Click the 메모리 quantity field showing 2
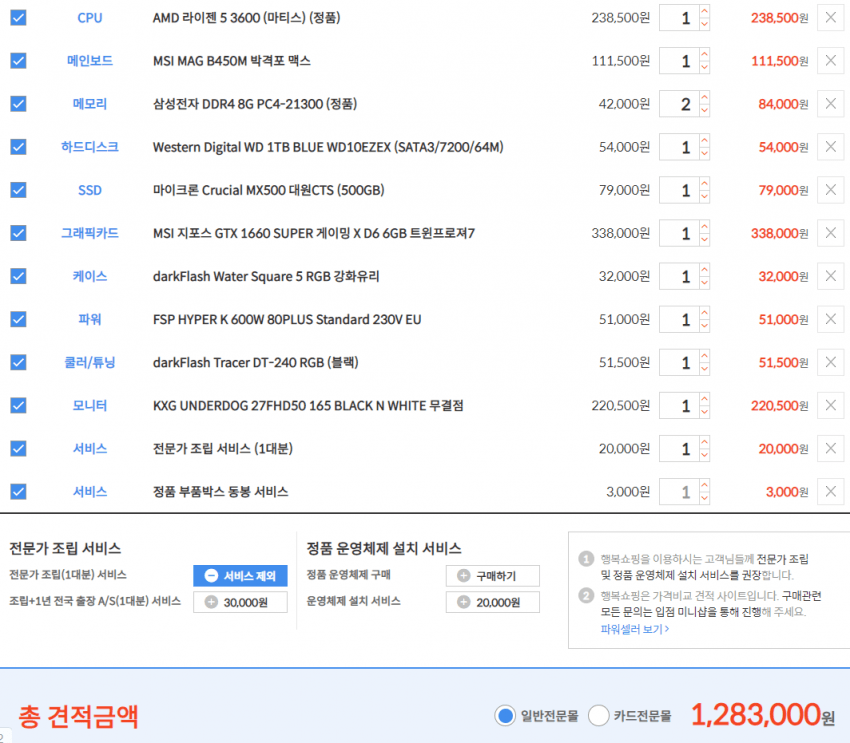 tap(679, 104)
